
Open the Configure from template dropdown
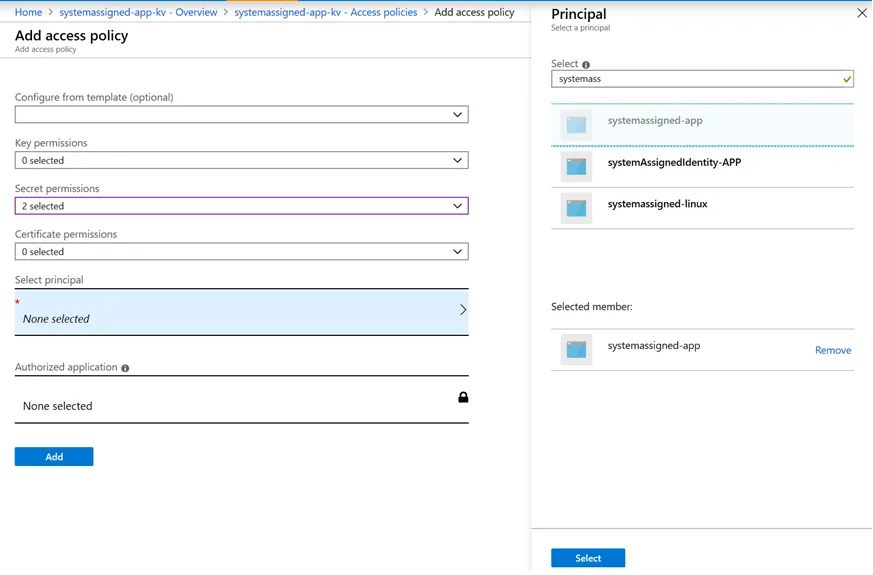pos(241,115)
